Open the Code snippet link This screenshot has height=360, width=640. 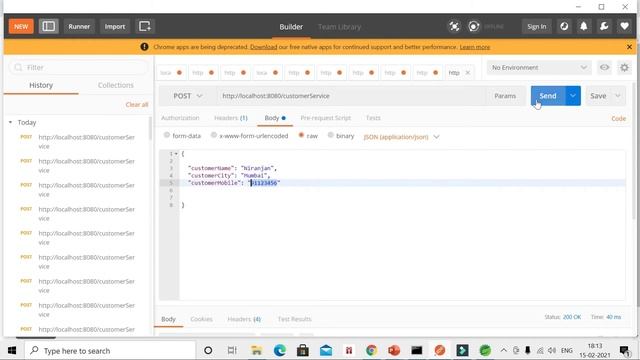(618, 118)
